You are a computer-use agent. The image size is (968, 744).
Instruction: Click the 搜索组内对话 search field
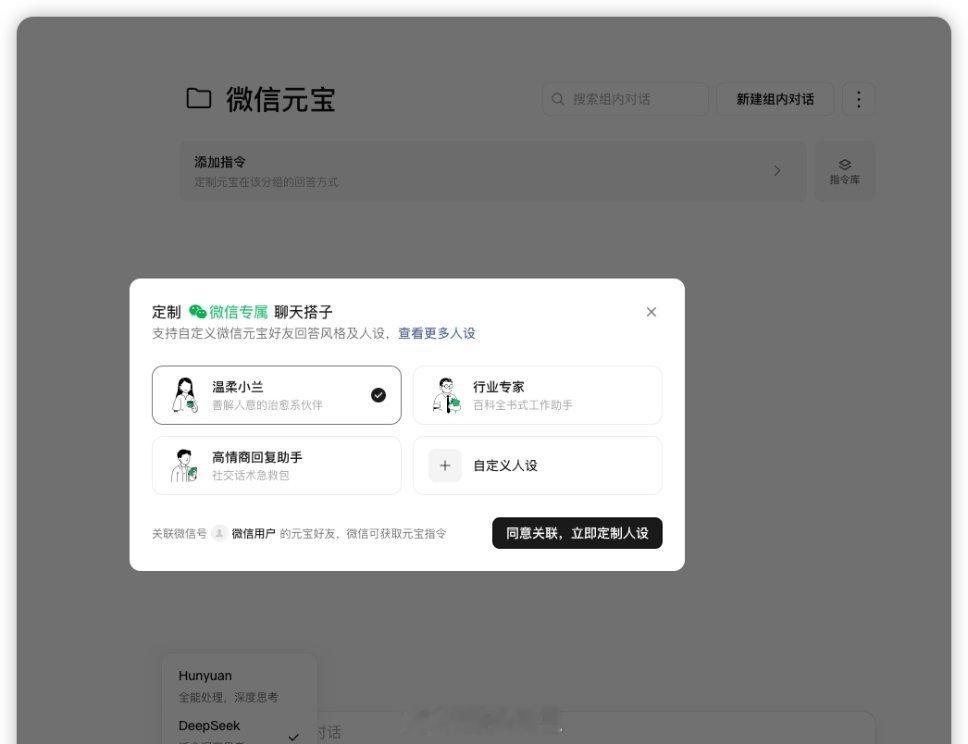tap(625, 99)
